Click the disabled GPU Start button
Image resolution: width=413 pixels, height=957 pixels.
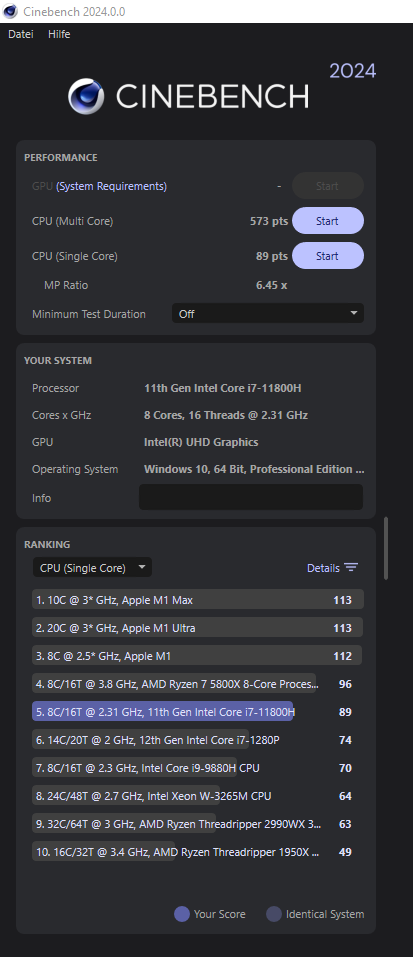[x=328, y=186]
